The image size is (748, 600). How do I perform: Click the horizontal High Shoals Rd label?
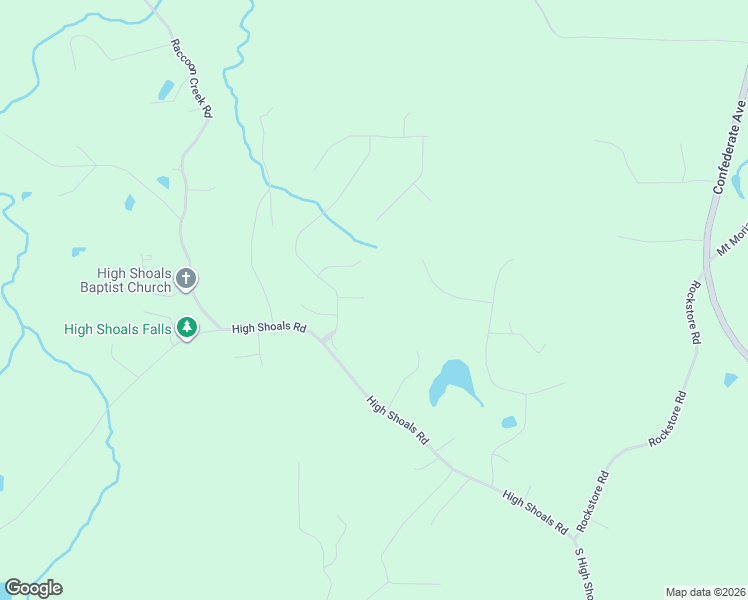pyautogui.click(x=269, y=327)
